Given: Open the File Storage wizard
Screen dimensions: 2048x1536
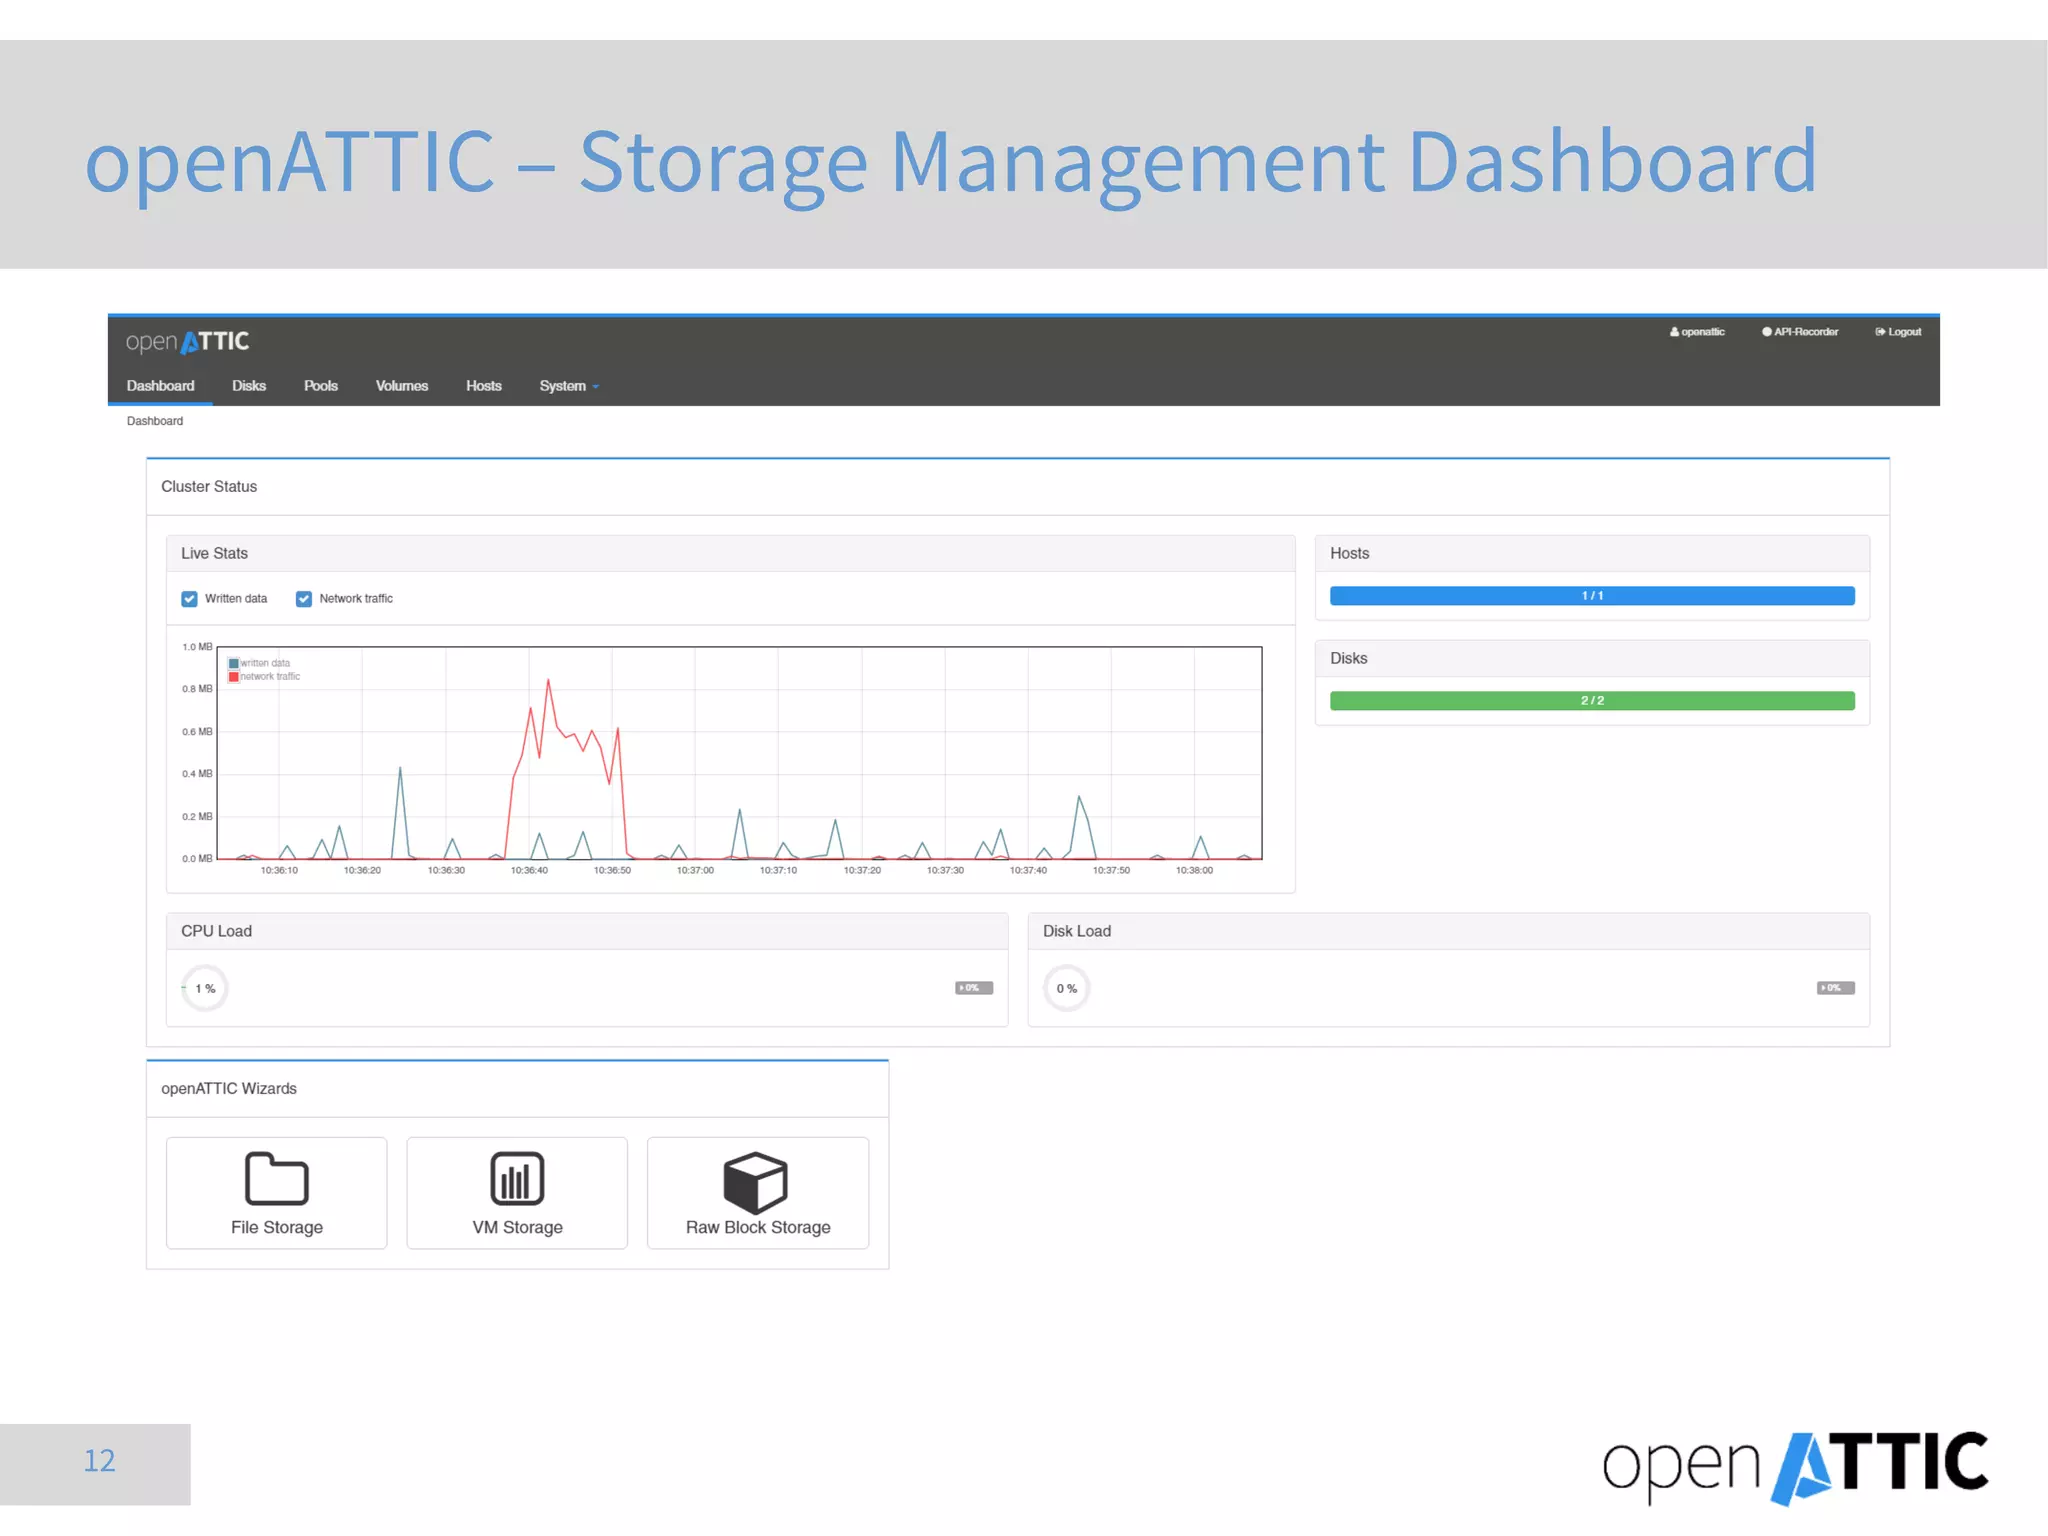Looking at the screenshot, I should (276, 1192).
